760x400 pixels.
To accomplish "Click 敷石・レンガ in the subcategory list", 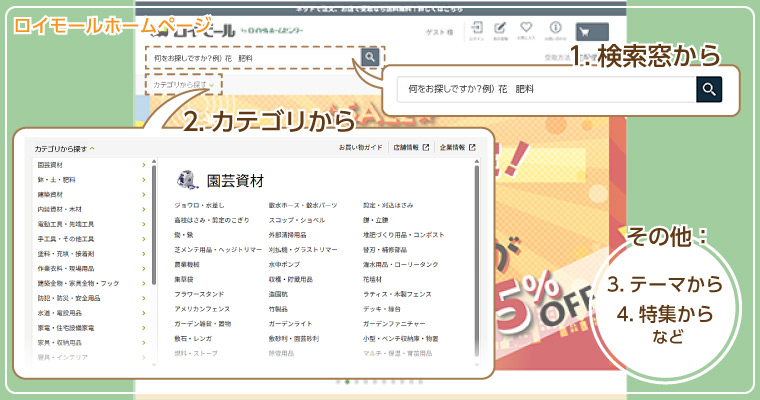I will tap(193, 338).
